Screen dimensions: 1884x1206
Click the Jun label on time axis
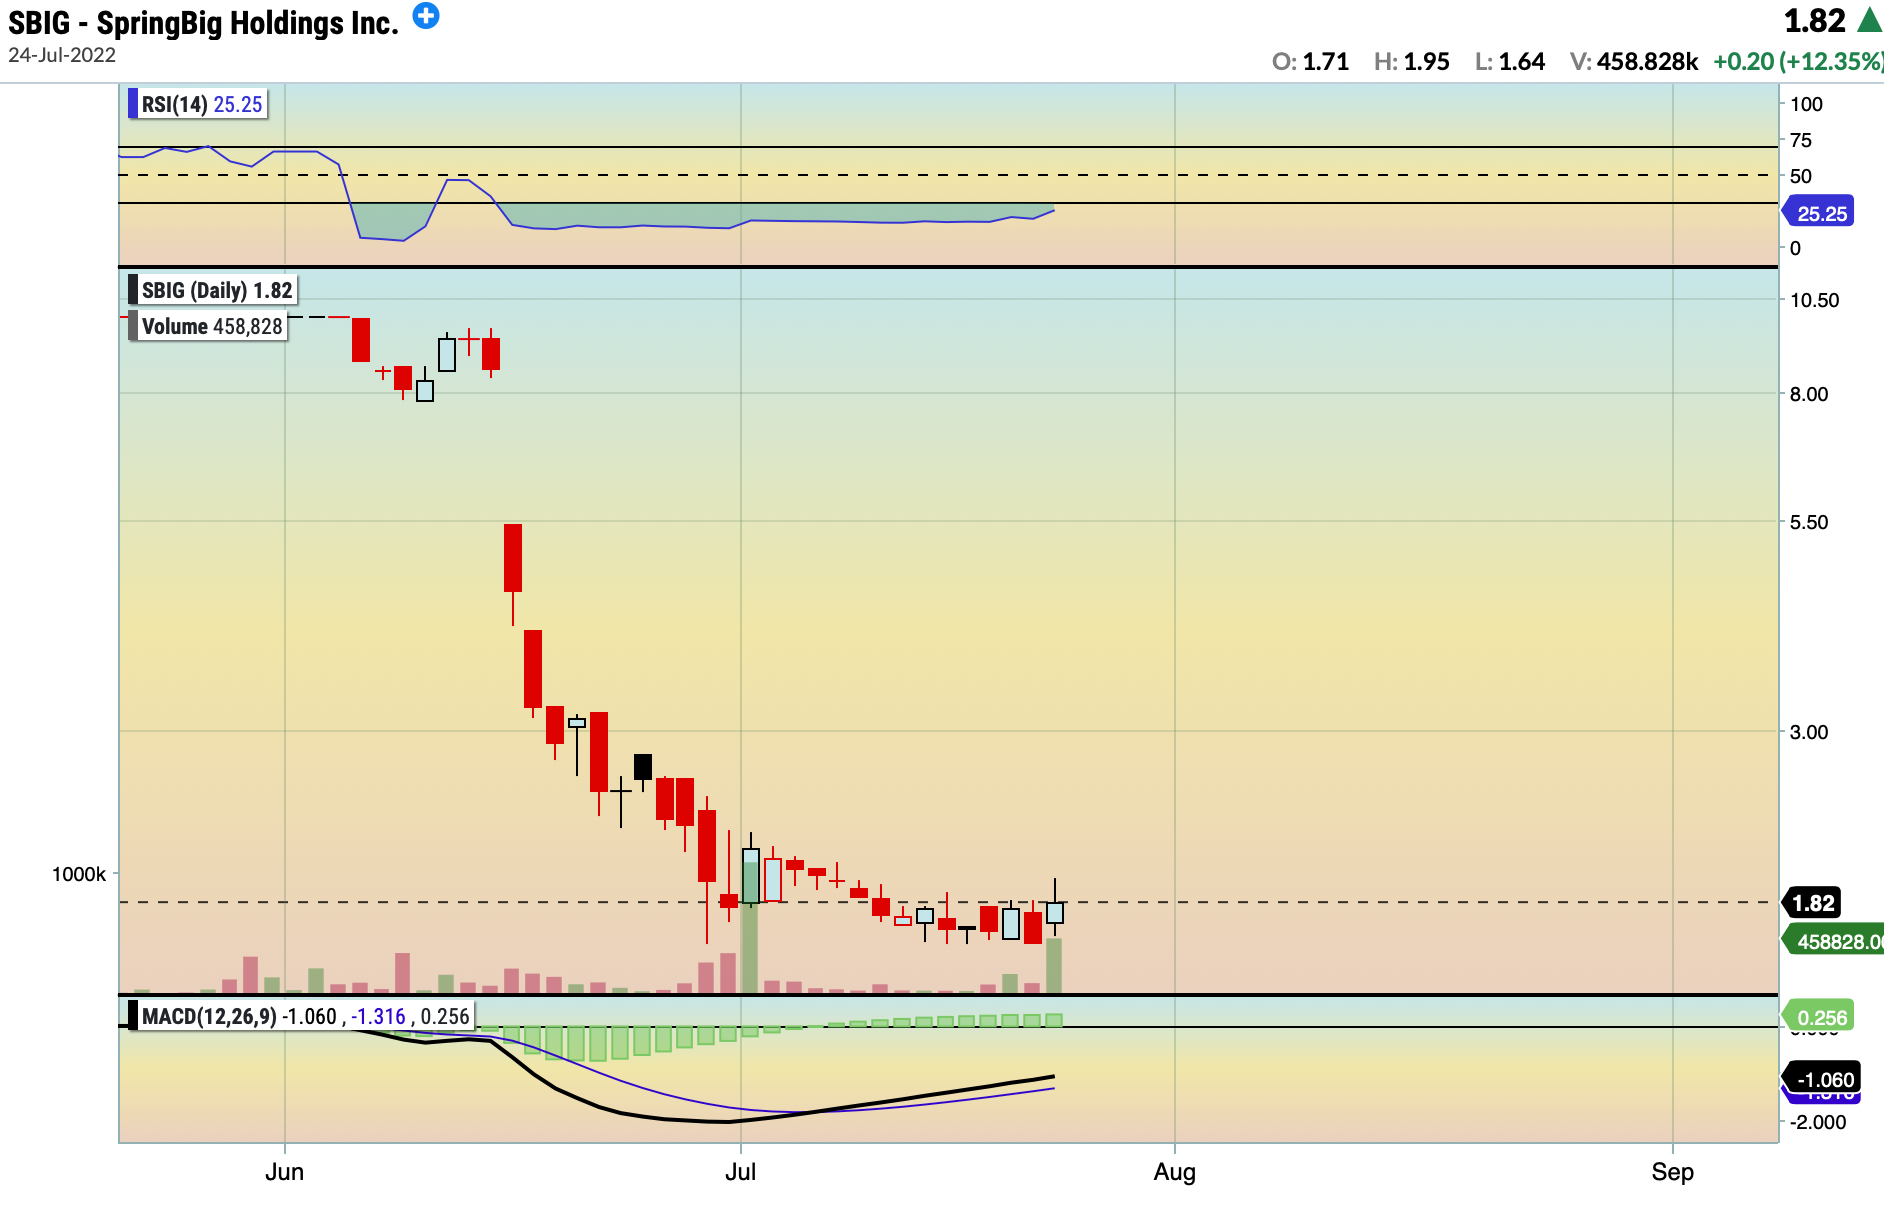(x=285, y=1172)
